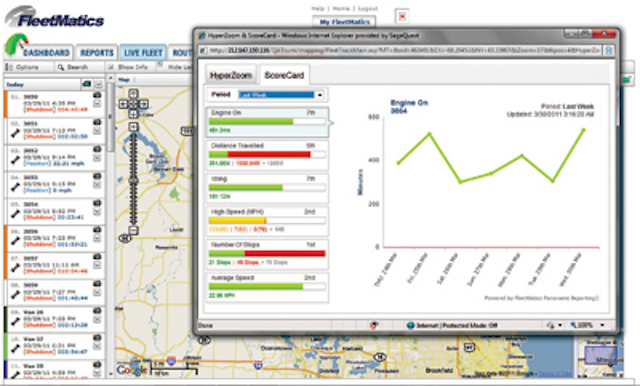Click the vehicle list scrollbar up arrow
This screenshot has height=386, width=640.
111,78
